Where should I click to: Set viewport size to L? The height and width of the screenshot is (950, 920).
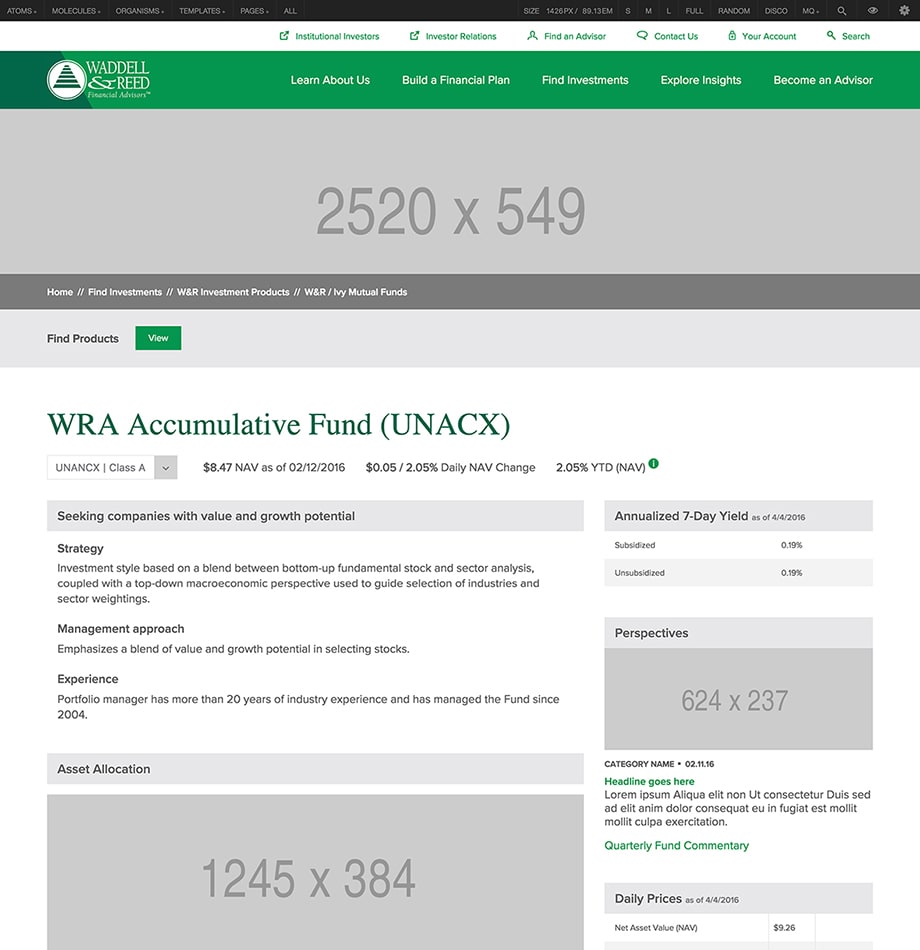point(668,11)
